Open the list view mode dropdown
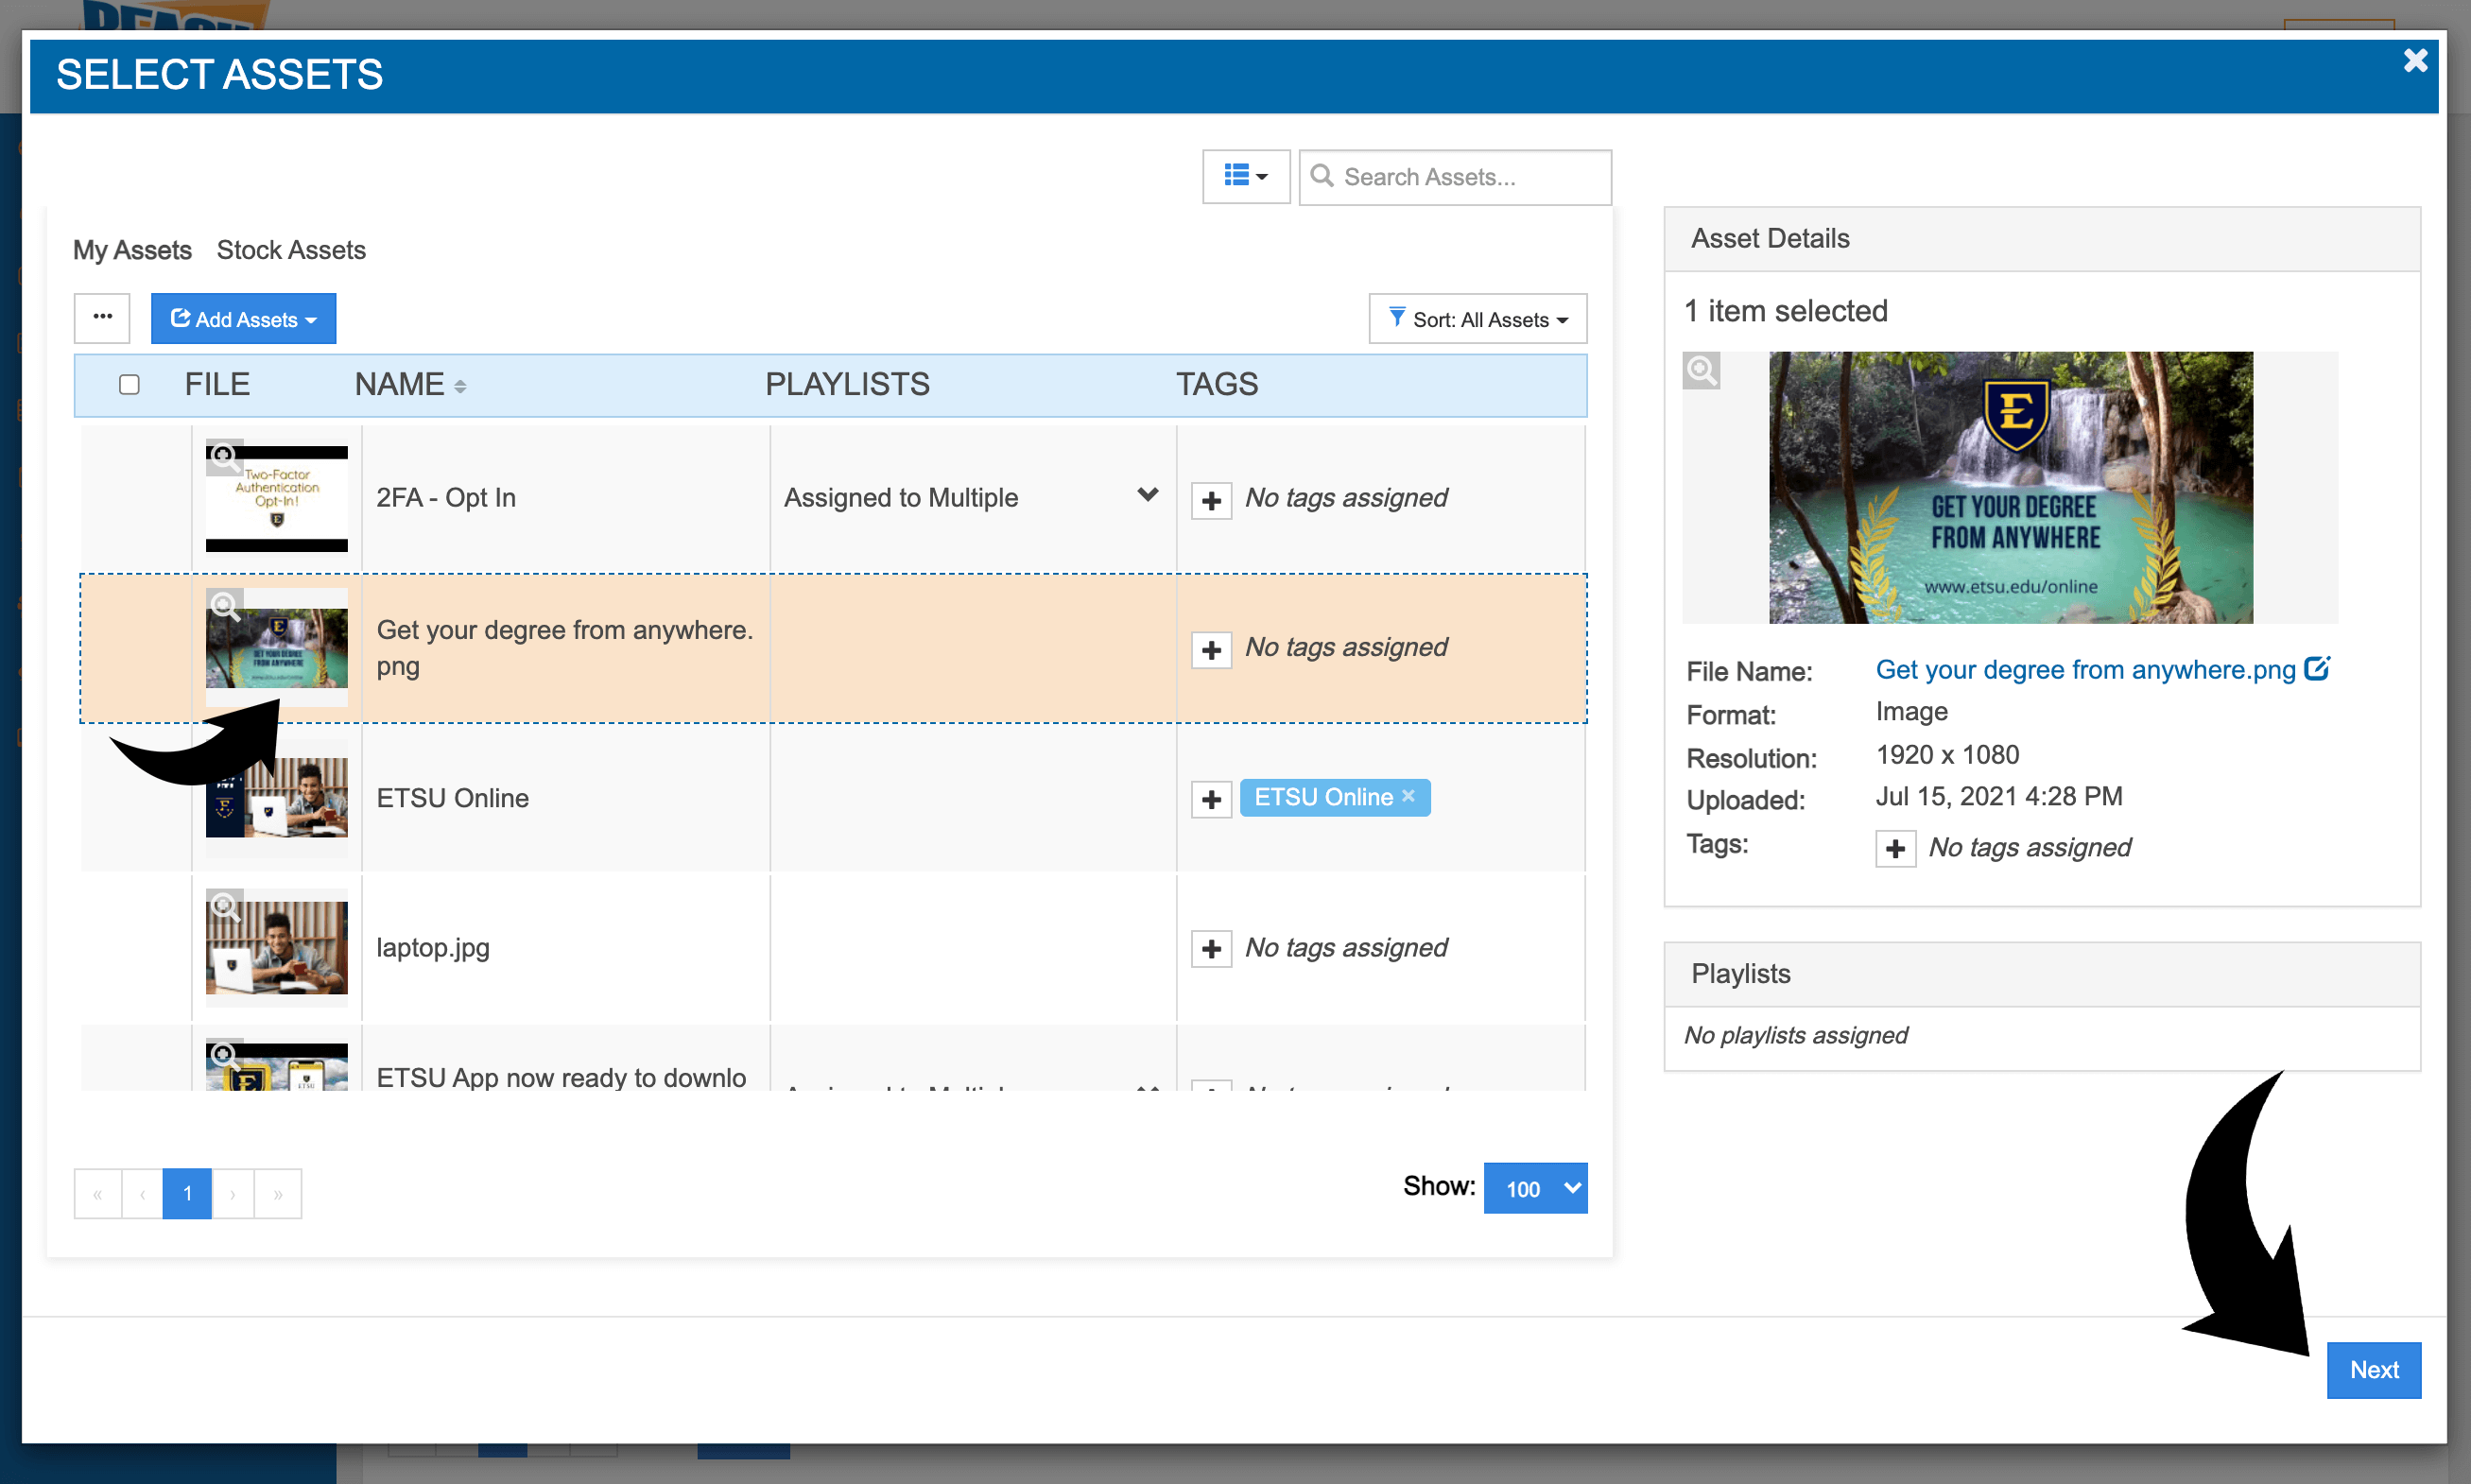The height and width of the screenshot is (1484, 2471). [x=1245, y=177]
